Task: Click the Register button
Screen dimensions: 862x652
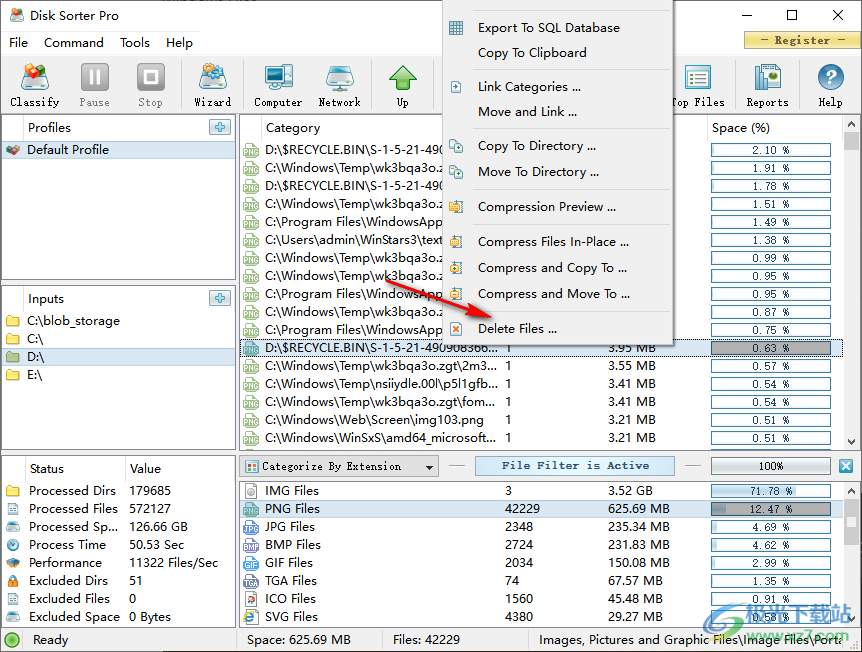Action: click(x=802, y=40)
